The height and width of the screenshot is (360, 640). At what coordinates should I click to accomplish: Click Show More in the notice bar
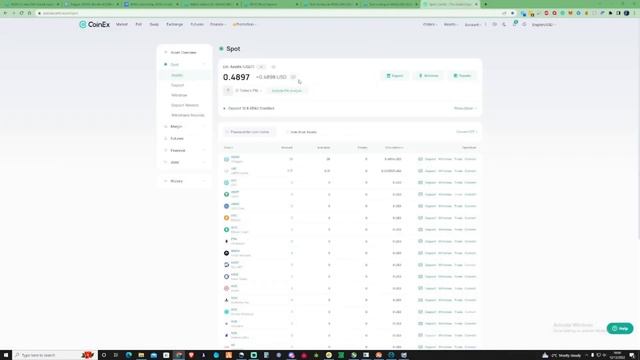(x=465, y=109)
